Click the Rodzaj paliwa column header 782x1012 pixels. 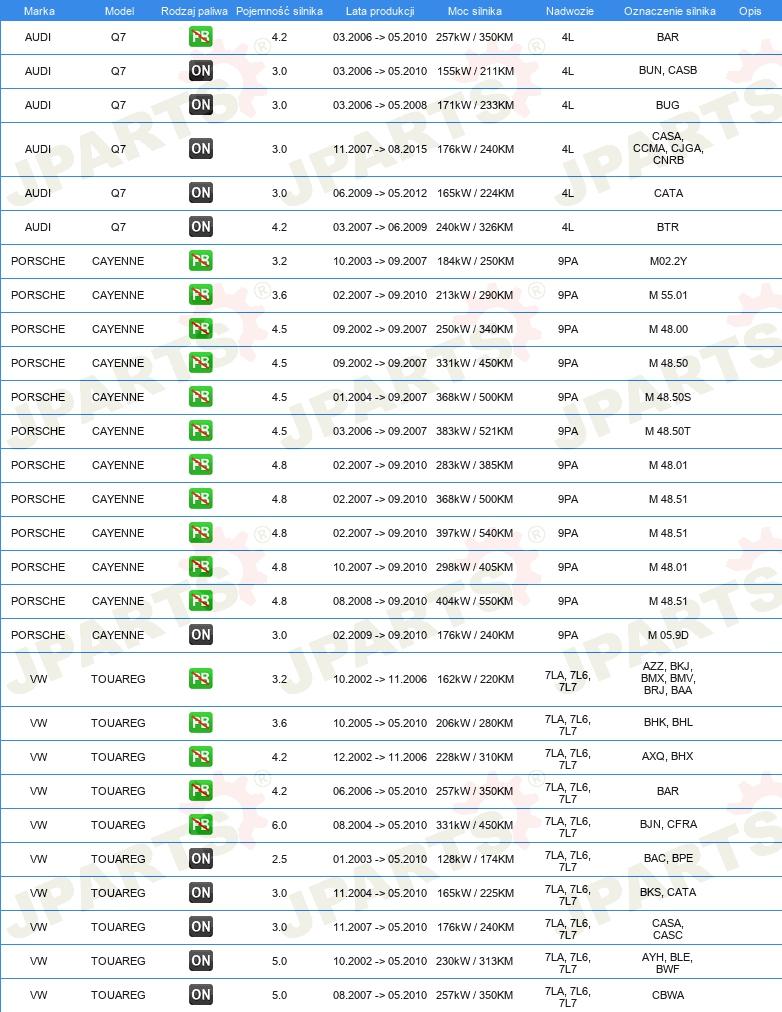click(x=194, y=11)
